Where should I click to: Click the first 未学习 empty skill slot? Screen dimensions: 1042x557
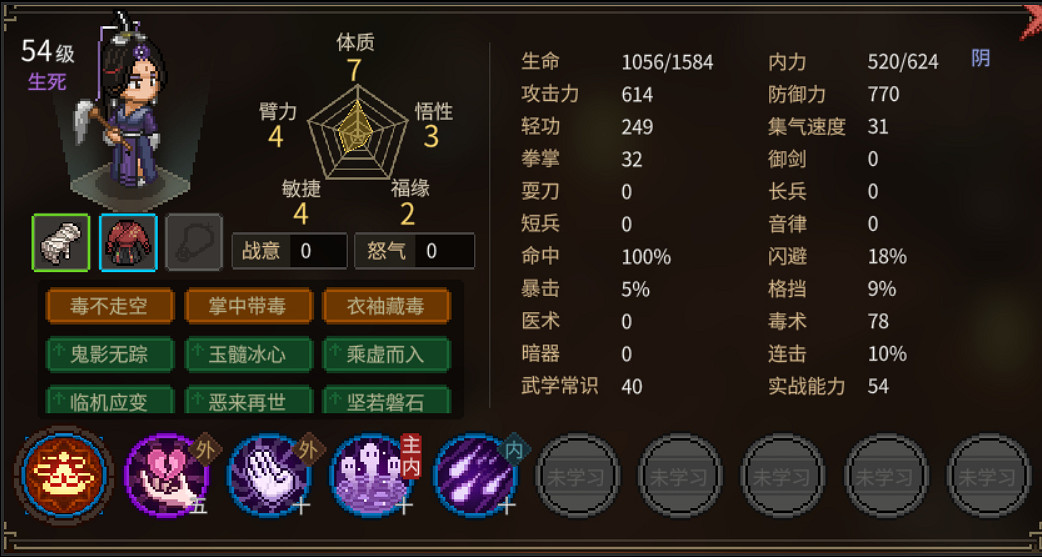577,475
